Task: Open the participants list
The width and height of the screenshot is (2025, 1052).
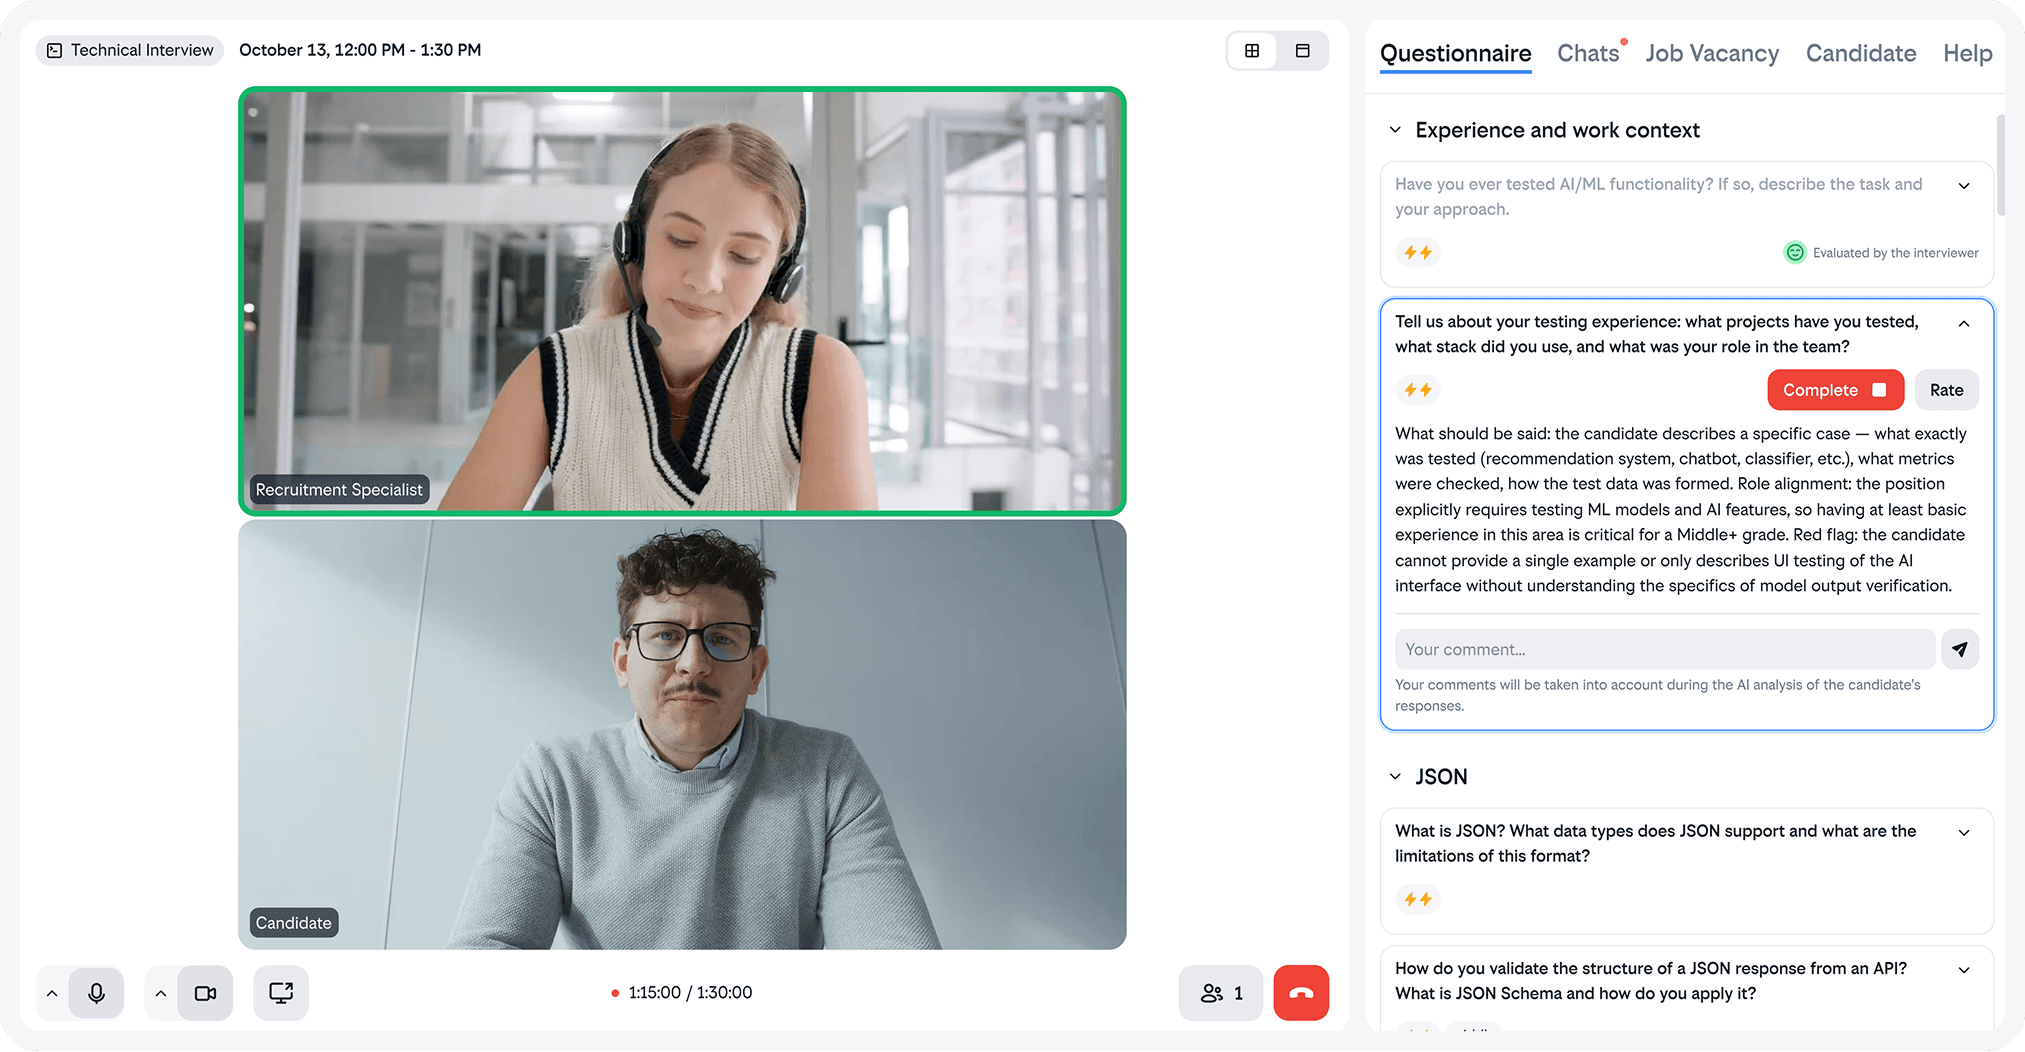Action: click(x=1221, y=993)
